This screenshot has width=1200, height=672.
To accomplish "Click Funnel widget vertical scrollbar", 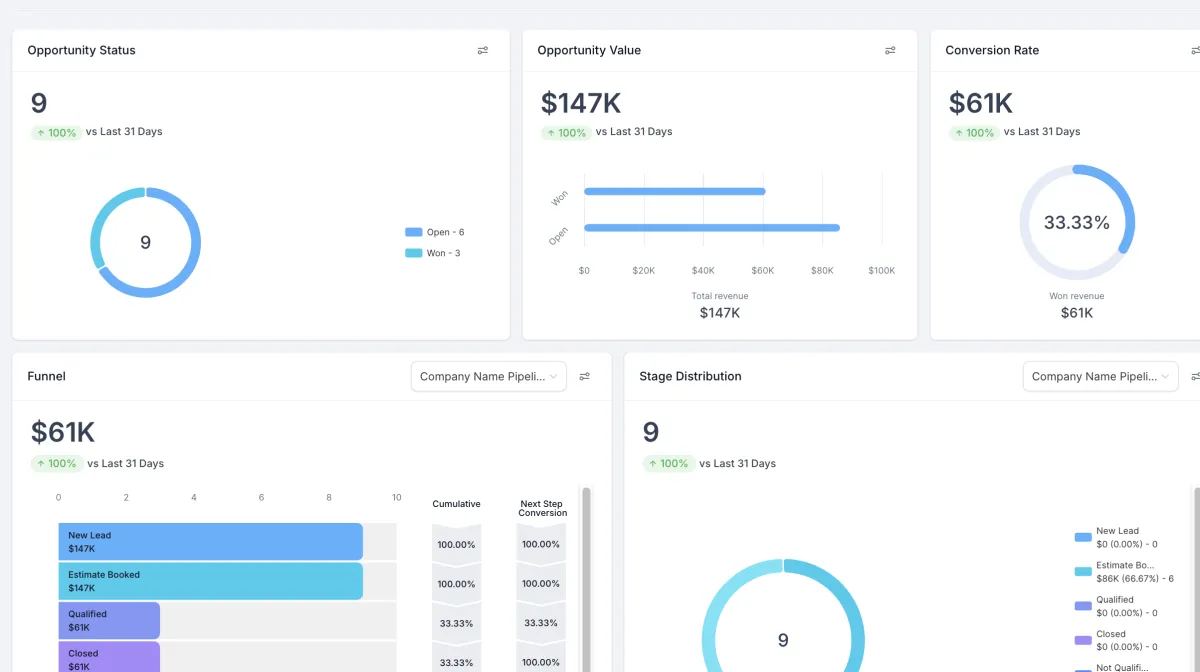I will click(x=587, y=579).
